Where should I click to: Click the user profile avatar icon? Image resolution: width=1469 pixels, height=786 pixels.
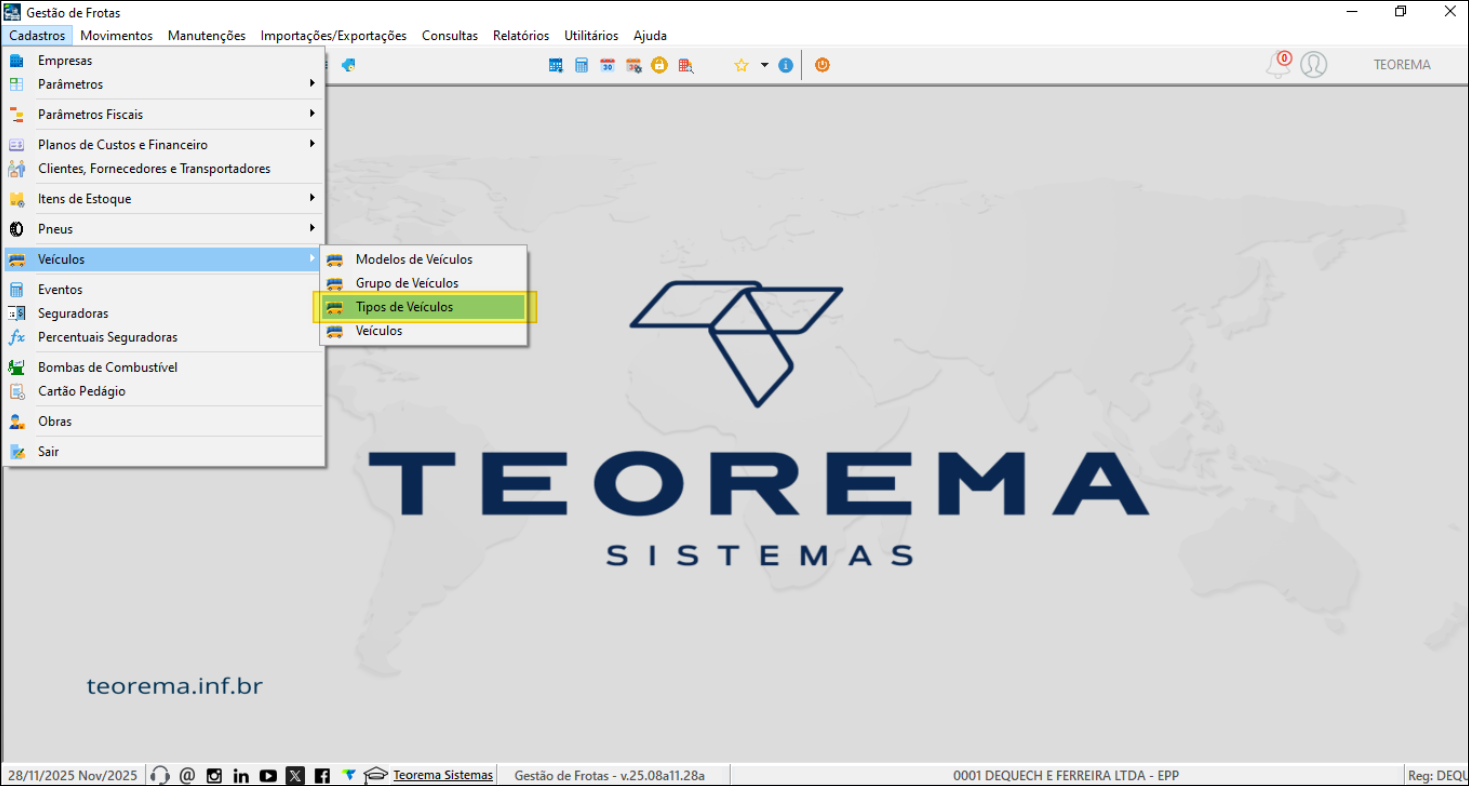pos(1313,65)
